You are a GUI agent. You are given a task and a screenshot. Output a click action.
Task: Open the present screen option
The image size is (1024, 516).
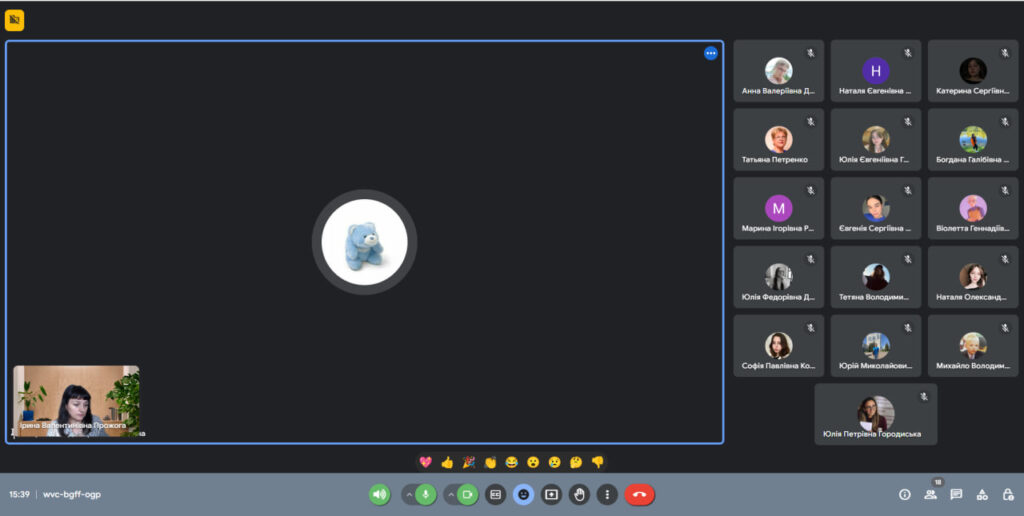point(551,494)
